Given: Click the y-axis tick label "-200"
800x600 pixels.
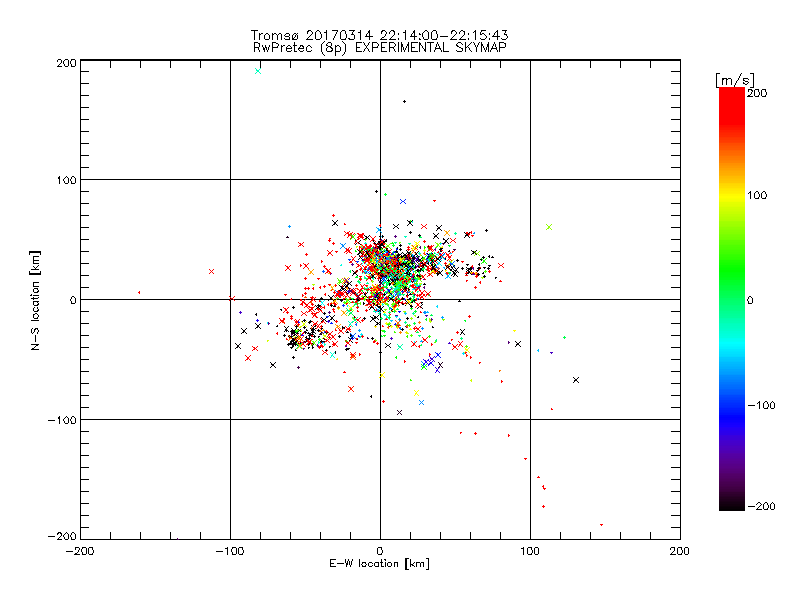Looking at the screenshot, I should pos(62,537).
